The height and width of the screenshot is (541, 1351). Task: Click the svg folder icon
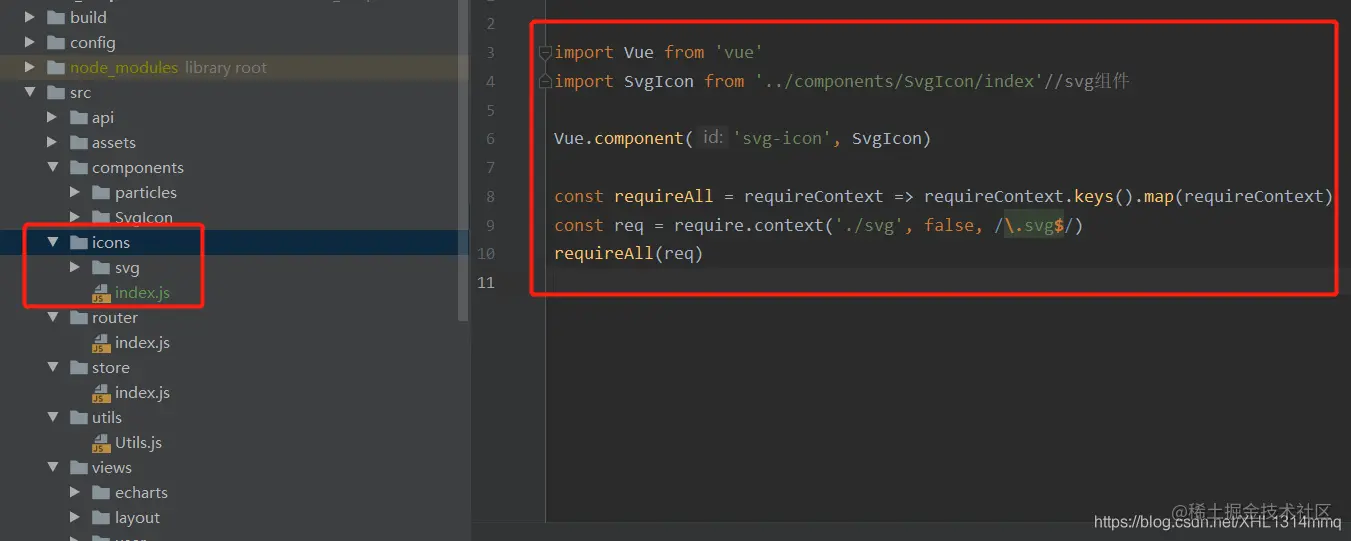100,267
